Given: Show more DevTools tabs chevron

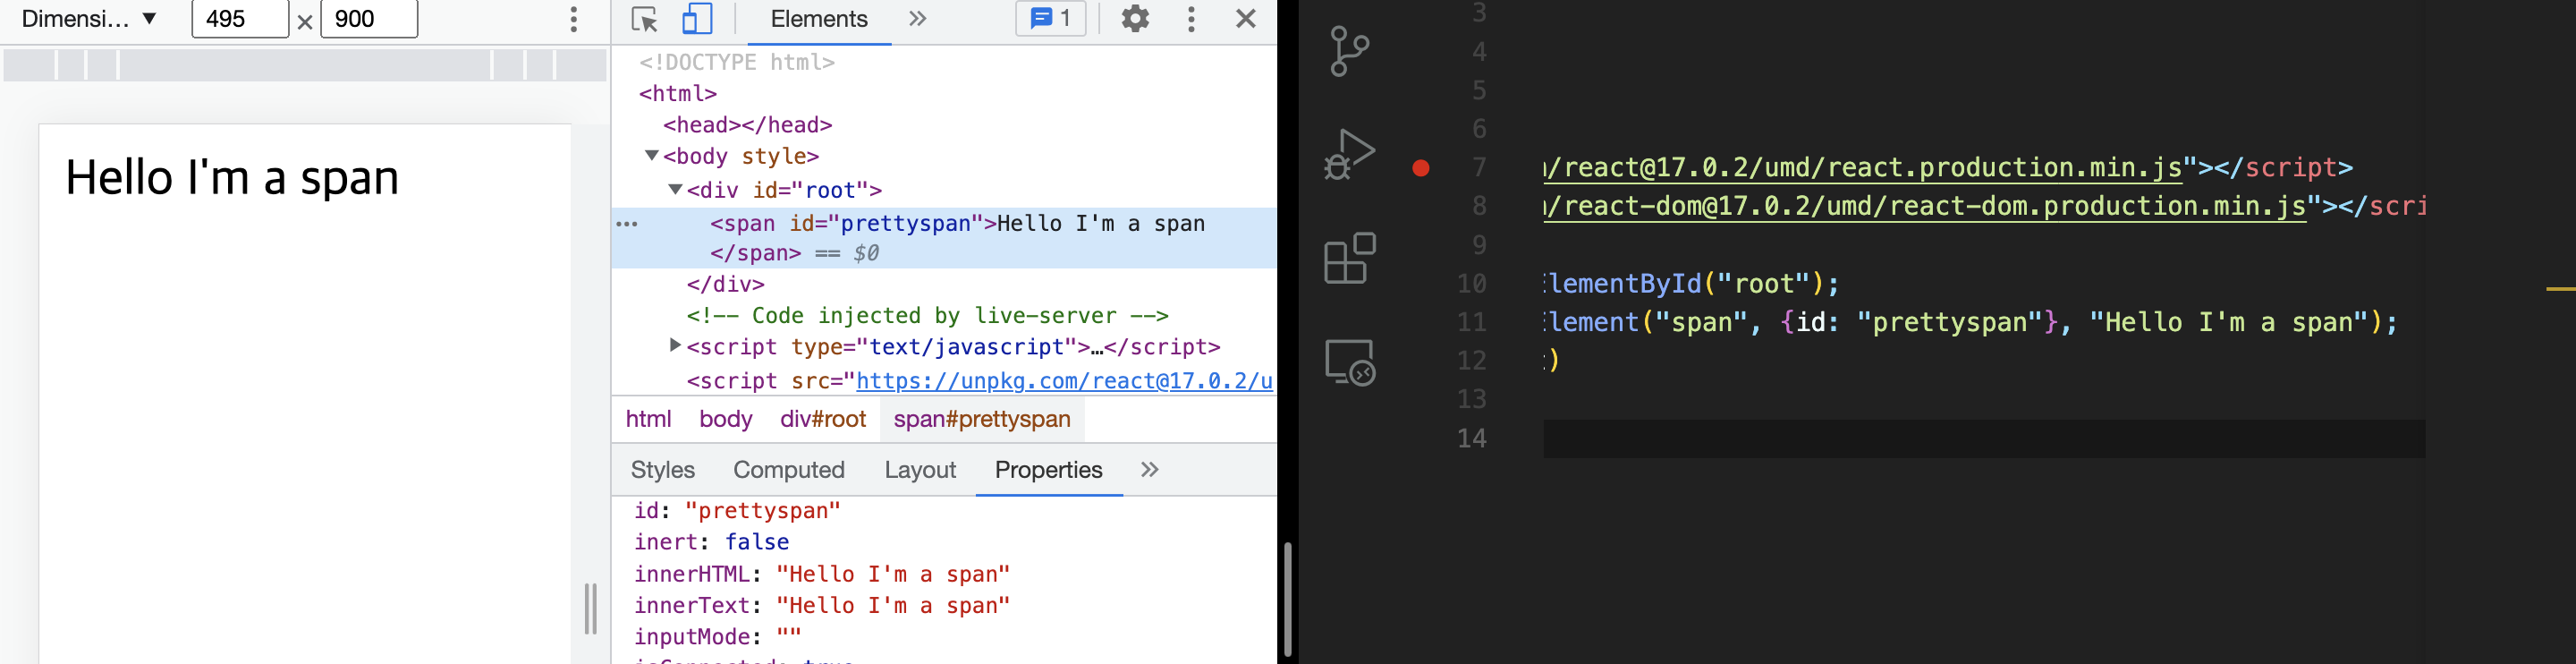Looking at the screenshot, I should pyautogui.click(x=918, y=19).
